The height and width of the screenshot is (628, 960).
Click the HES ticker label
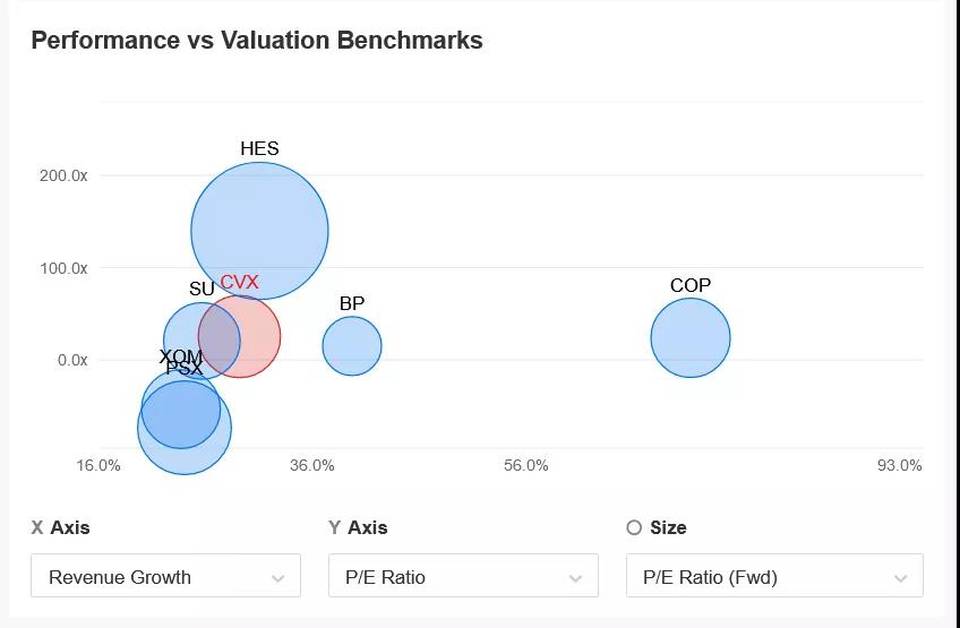click(260, 149)
